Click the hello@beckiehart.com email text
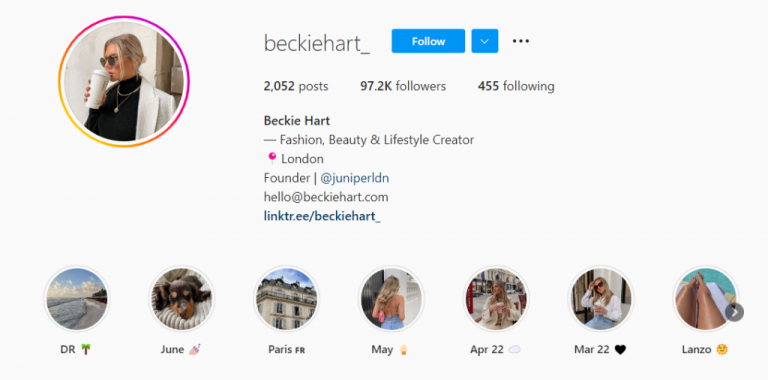The height and width of the screenshot is (380, 768). point(326,197)
